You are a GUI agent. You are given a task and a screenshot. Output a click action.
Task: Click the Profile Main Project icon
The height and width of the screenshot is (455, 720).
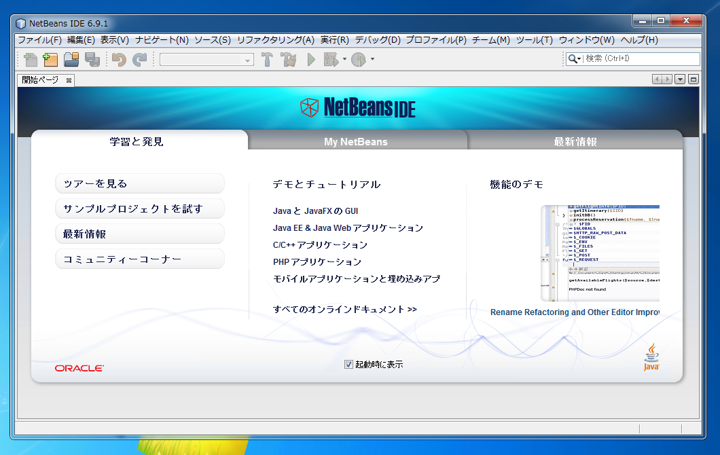359,60
